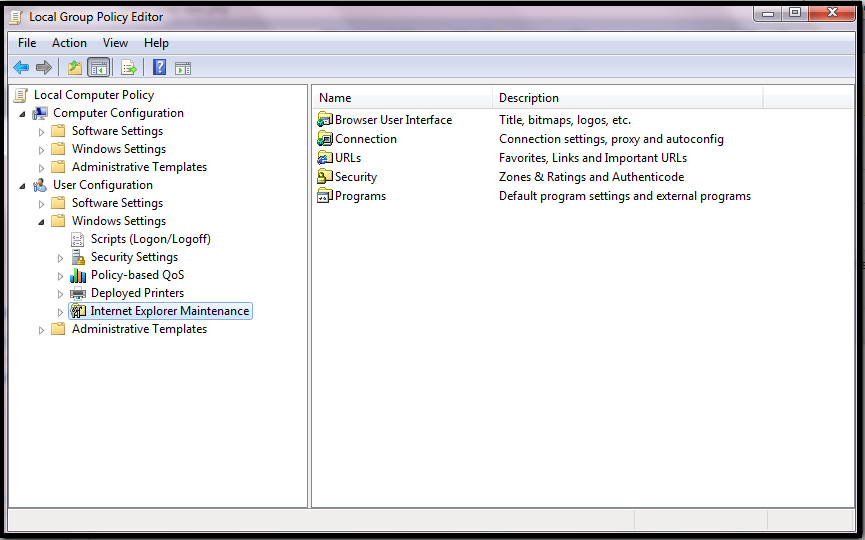This screenshot has height=540, width=865.
Task: Click the Computer Configuration computer icon
Action: click(40, 113)
